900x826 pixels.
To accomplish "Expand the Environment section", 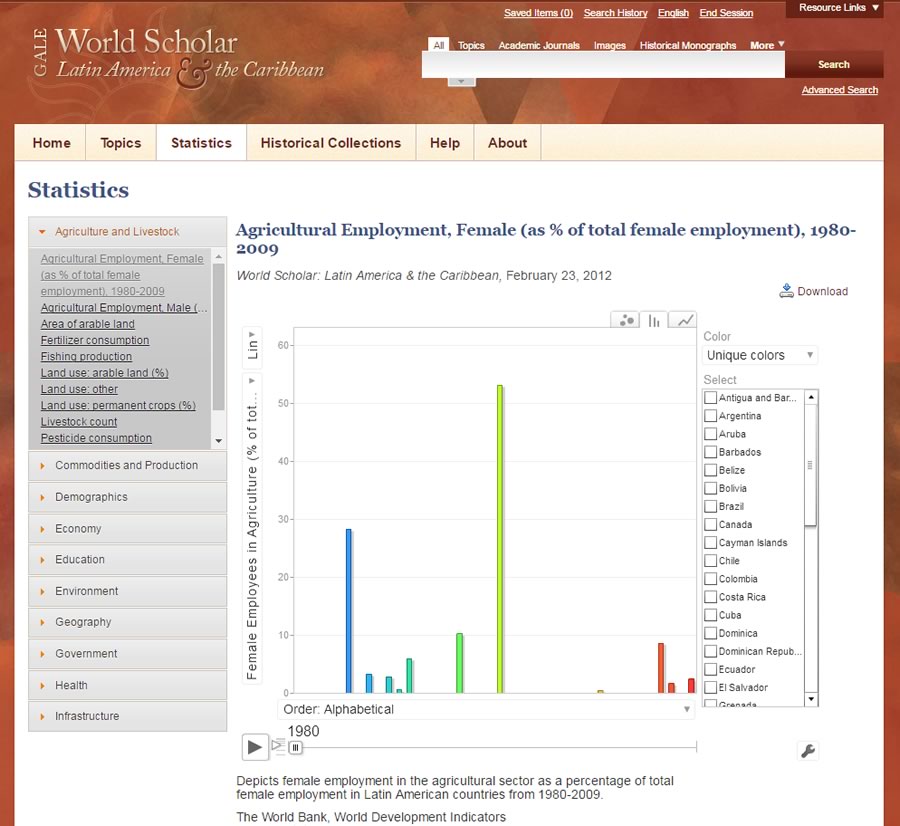I will click(127, 591).
